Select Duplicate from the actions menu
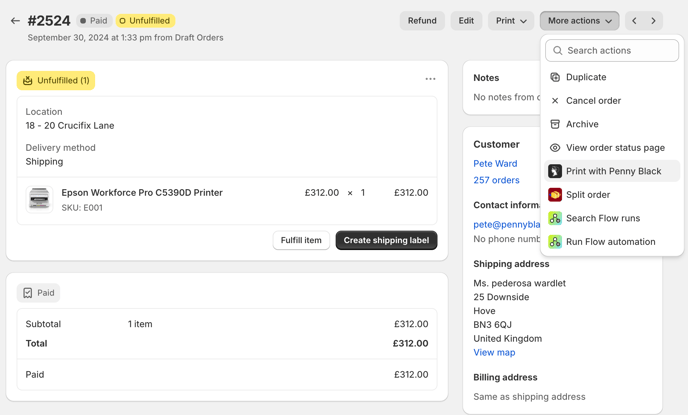Screen dimensions: 688x415 (612, 77)
